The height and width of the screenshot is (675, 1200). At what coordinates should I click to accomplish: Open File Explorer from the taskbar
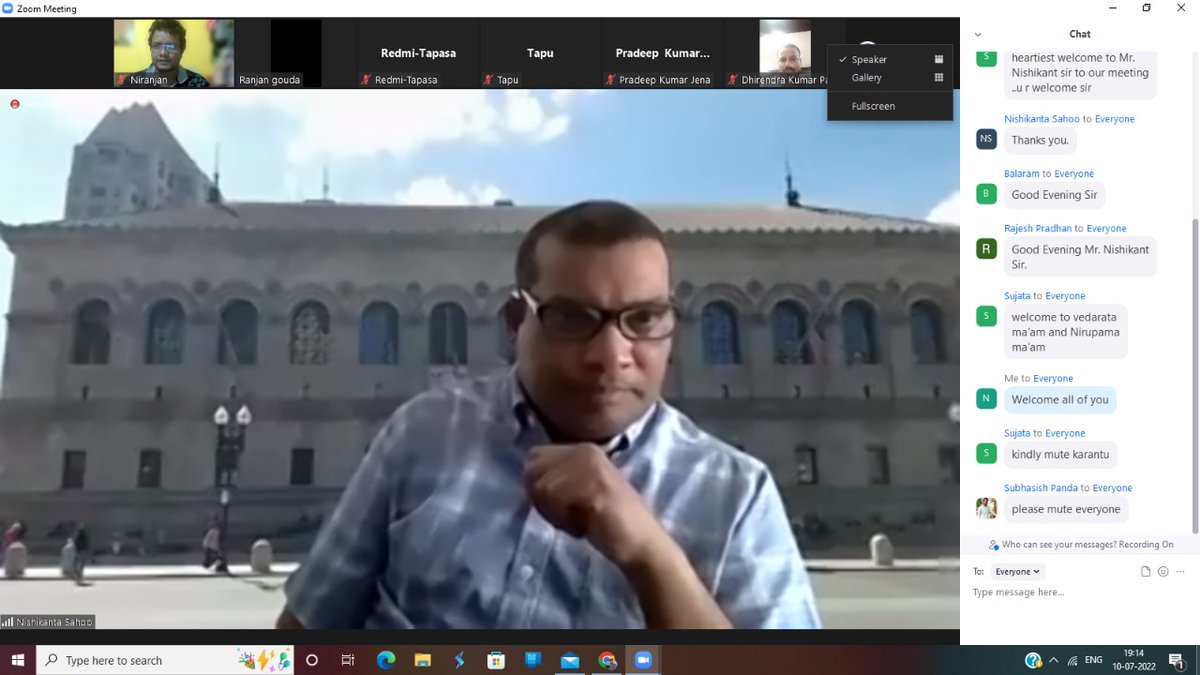point(423,660)
